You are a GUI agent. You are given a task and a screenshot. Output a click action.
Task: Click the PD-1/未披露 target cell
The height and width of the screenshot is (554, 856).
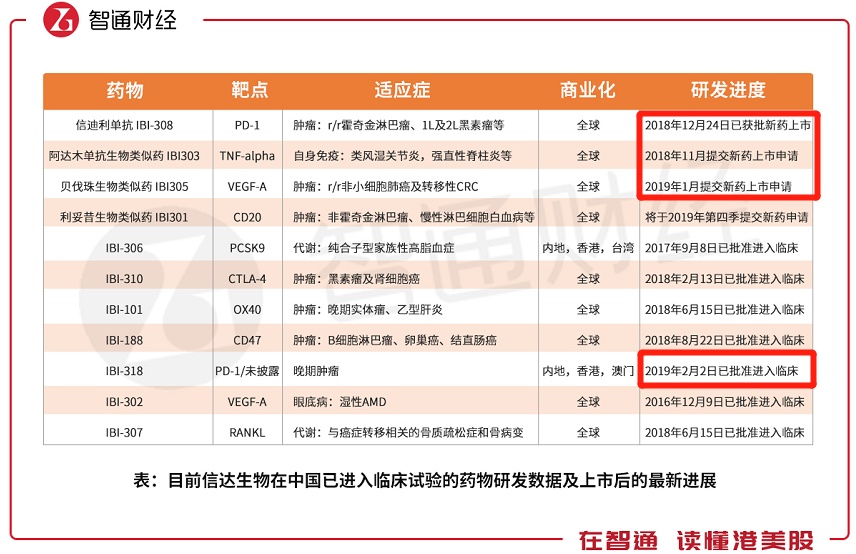(x=247, y=371)
